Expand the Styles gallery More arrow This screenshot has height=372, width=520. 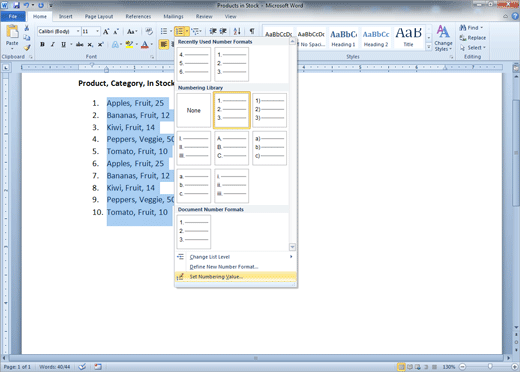tap(429, 47)
